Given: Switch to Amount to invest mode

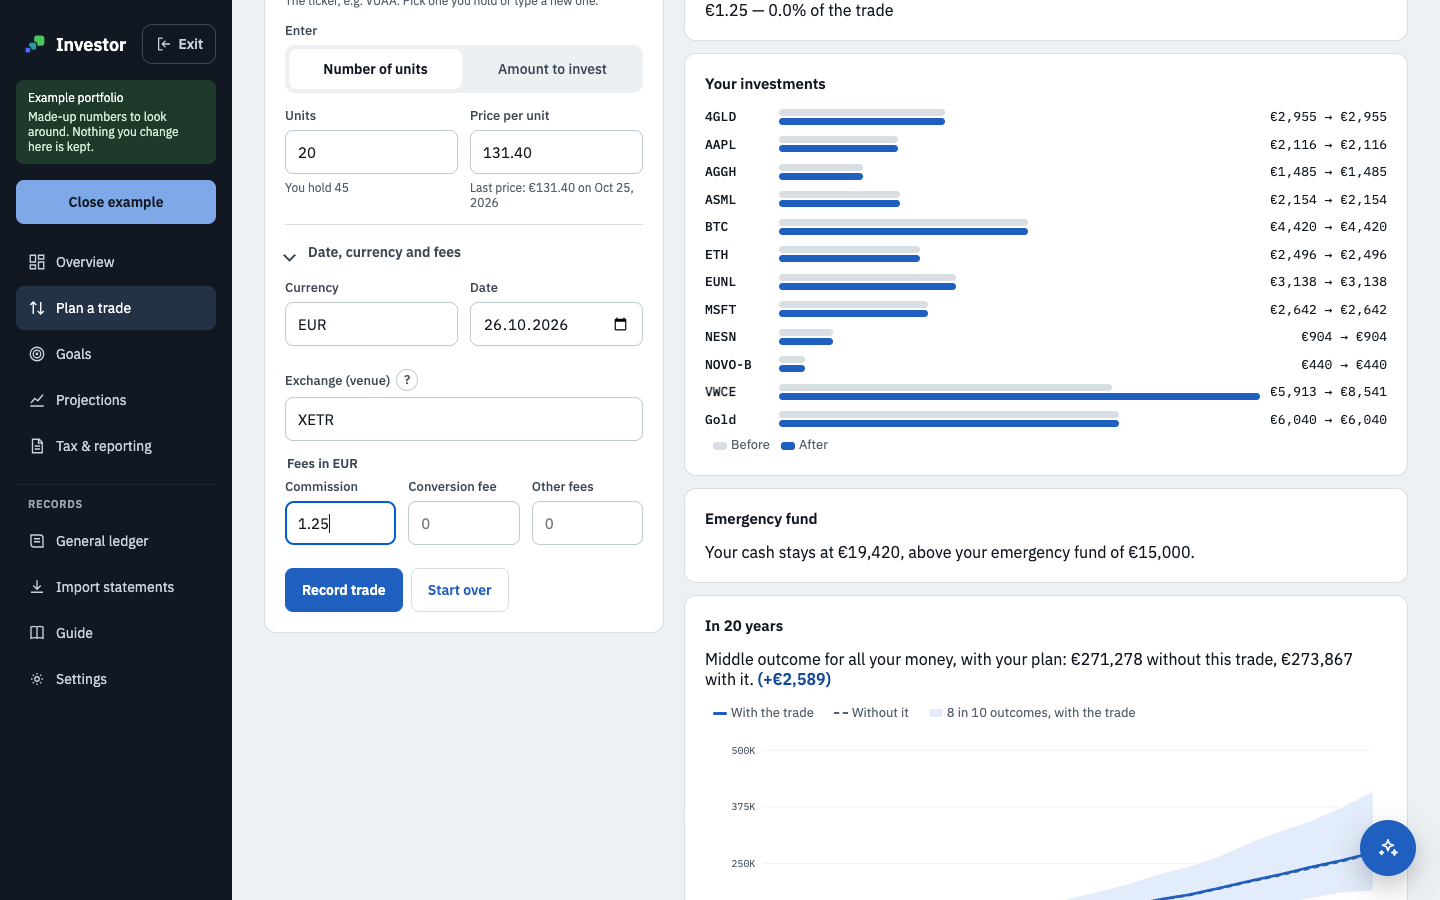Looking at the screenshot, I should [552, 69].
